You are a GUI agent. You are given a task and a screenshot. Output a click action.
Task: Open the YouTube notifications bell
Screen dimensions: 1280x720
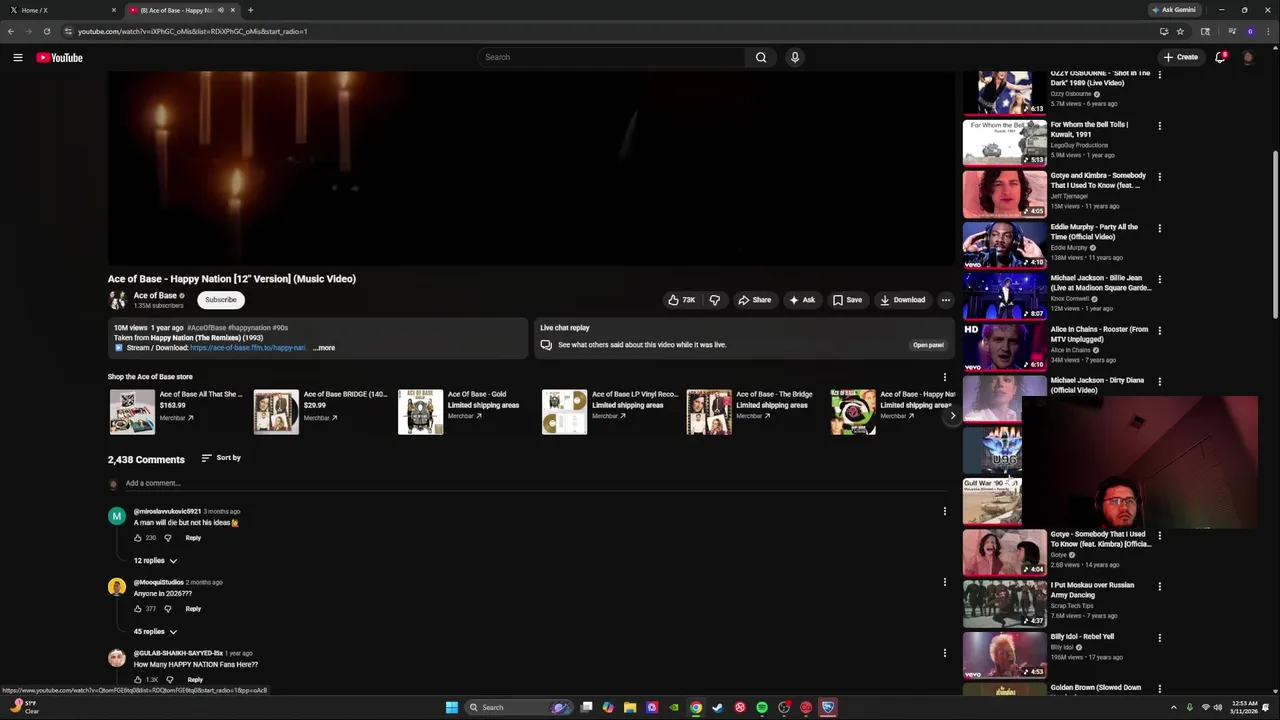pos(1220,57)
